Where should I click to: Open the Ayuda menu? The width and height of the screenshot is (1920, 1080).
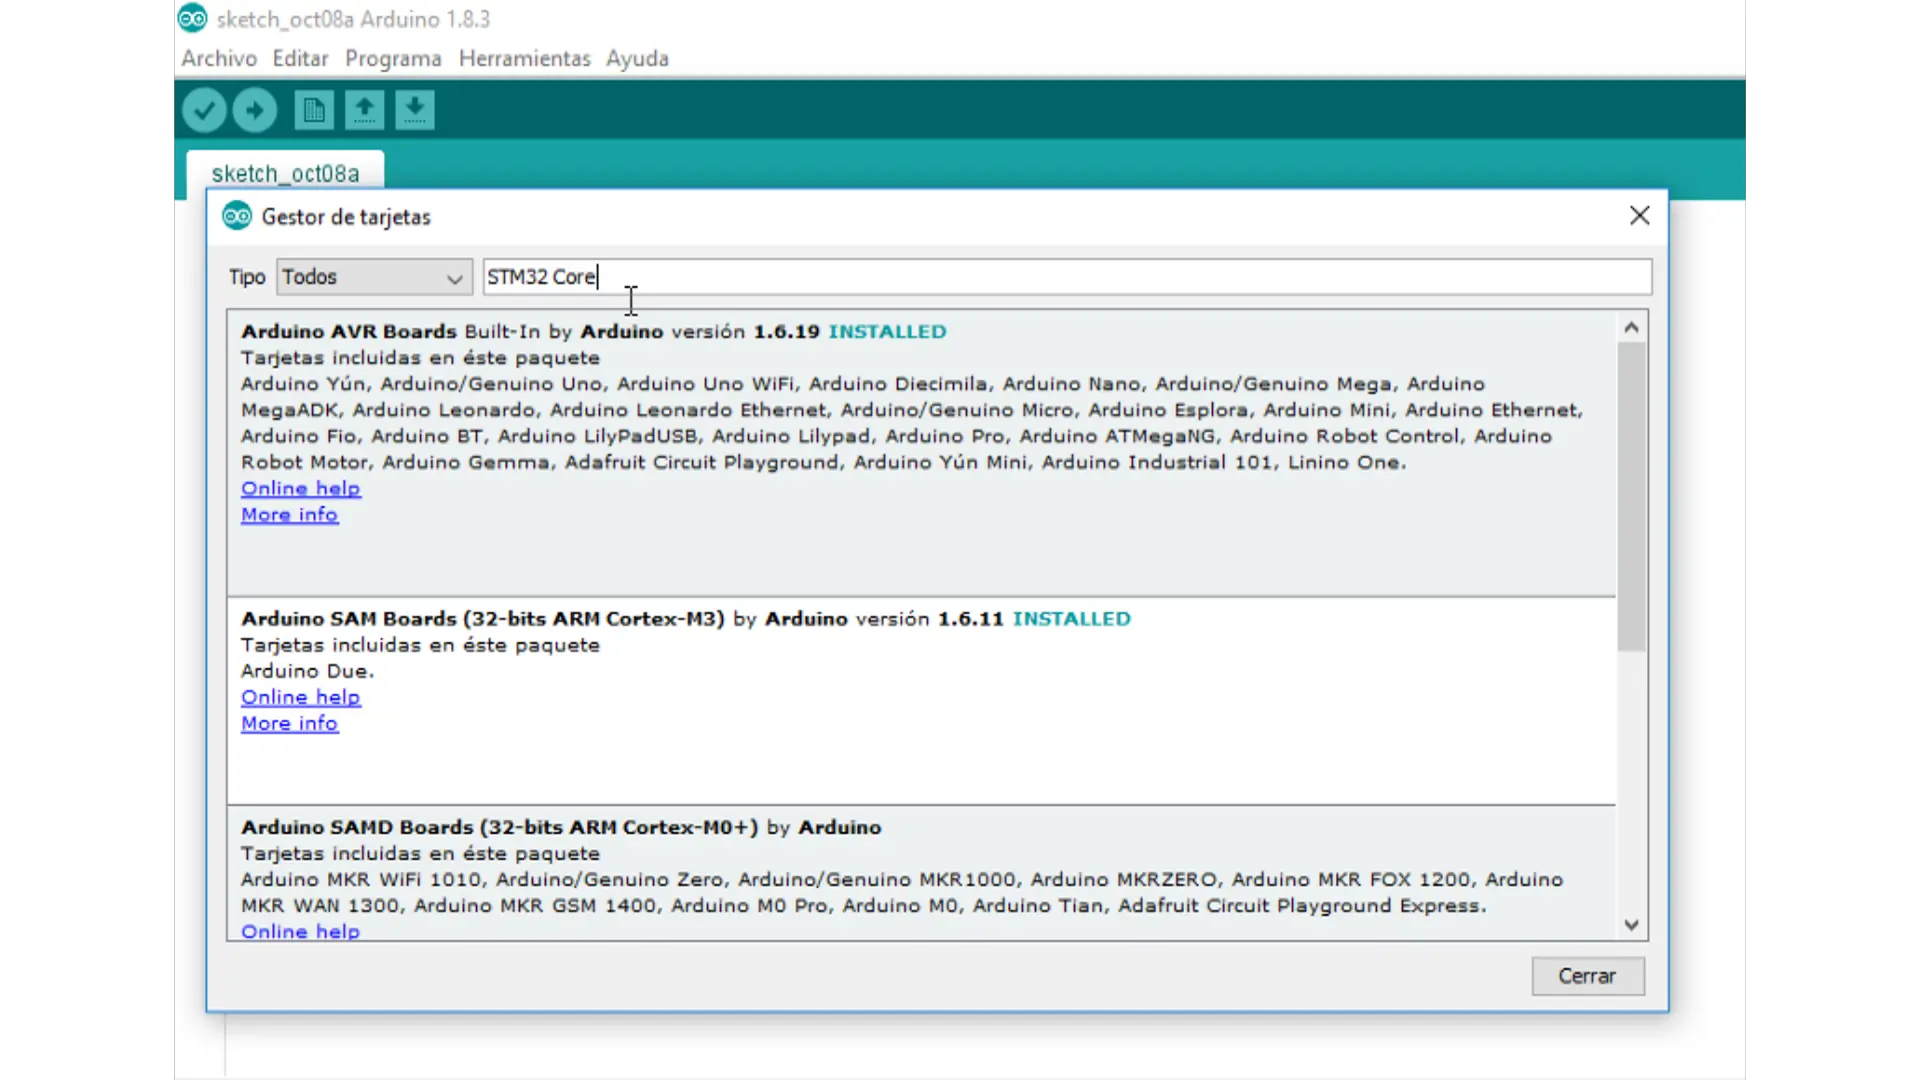[x=637, y=58]
